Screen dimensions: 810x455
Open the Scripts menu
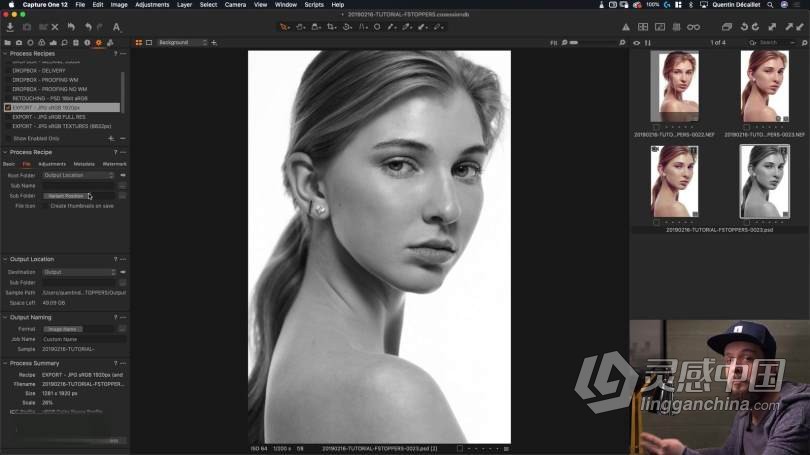coord(314,5)
